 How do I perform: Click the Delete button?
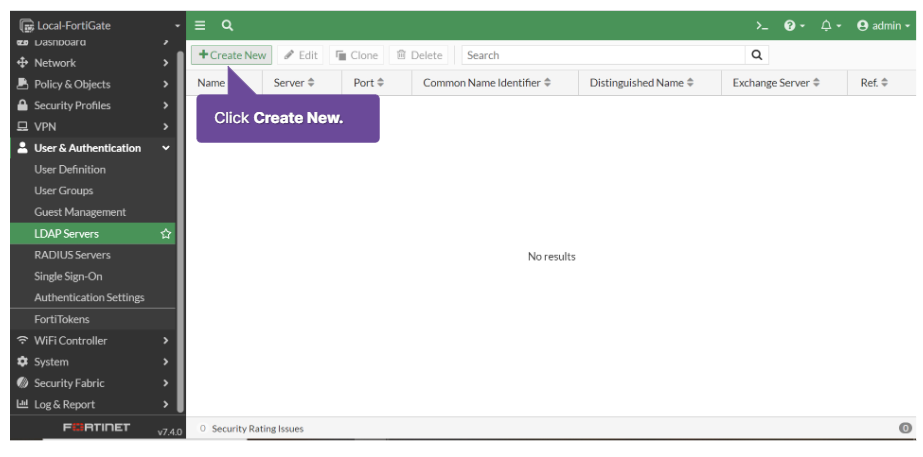pos(419,55)
